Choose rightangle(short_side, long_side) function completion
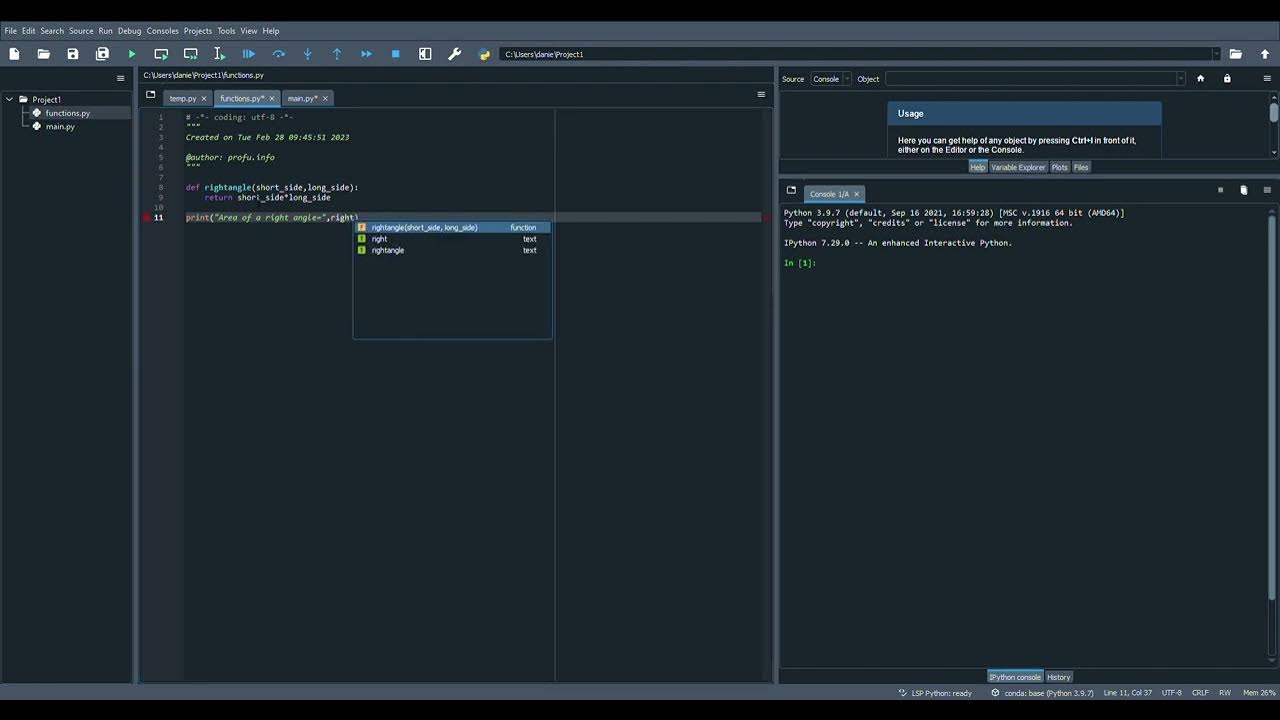The width and height of the screenshot is (1280, 720). pos(452,227)
